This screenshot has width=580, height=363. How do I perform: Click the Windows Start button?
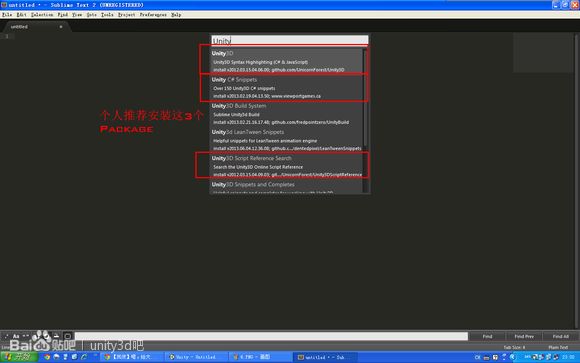click(19, 357)
